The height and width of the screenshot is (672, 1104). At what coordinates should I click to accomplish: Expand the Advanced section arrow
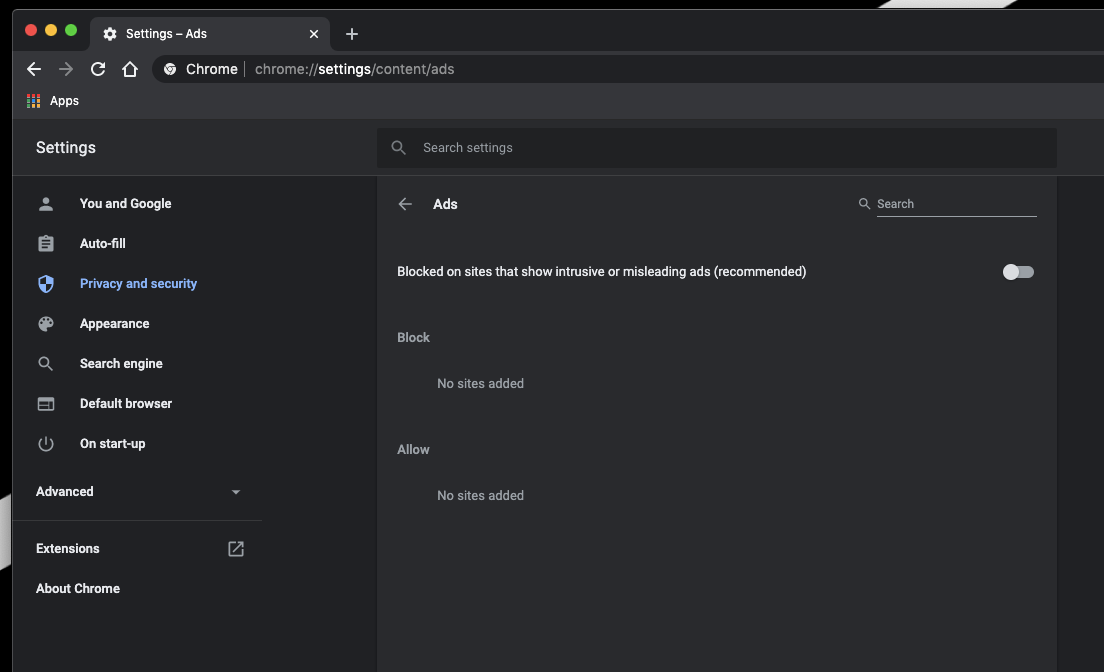pos(236,492)
